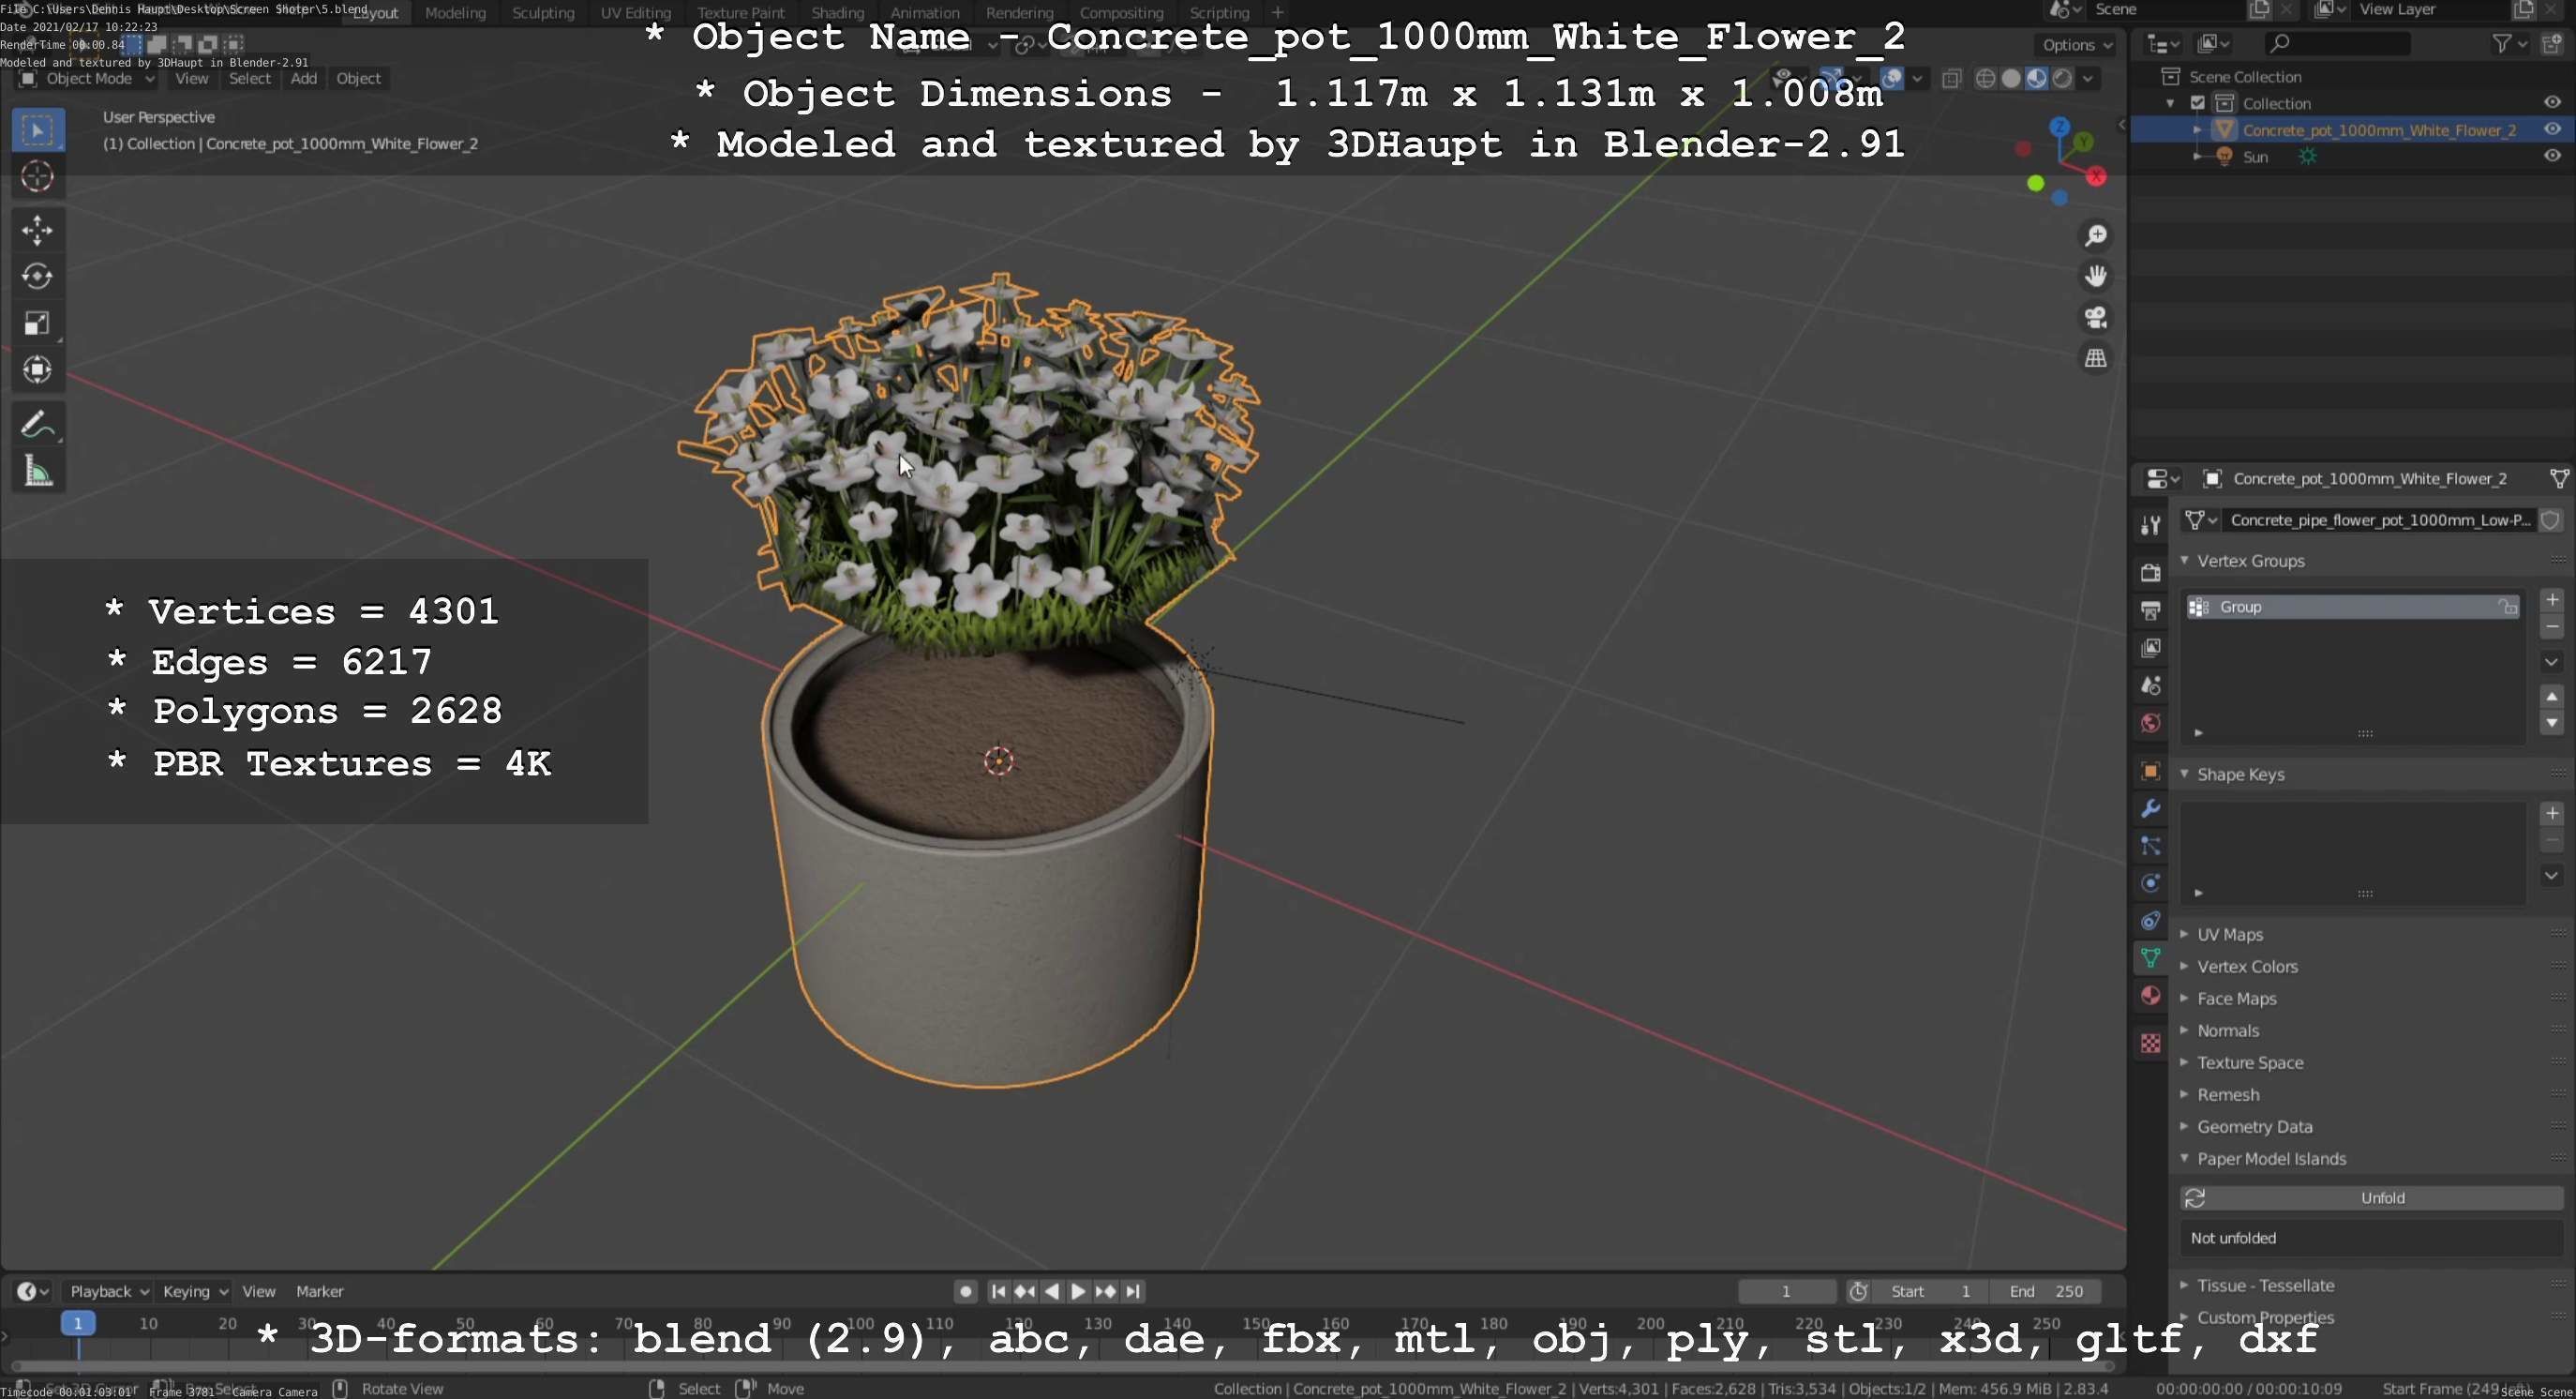Open the viewport Object menu
This screenshot has width=2576, height=1399.
pos(358,79)
